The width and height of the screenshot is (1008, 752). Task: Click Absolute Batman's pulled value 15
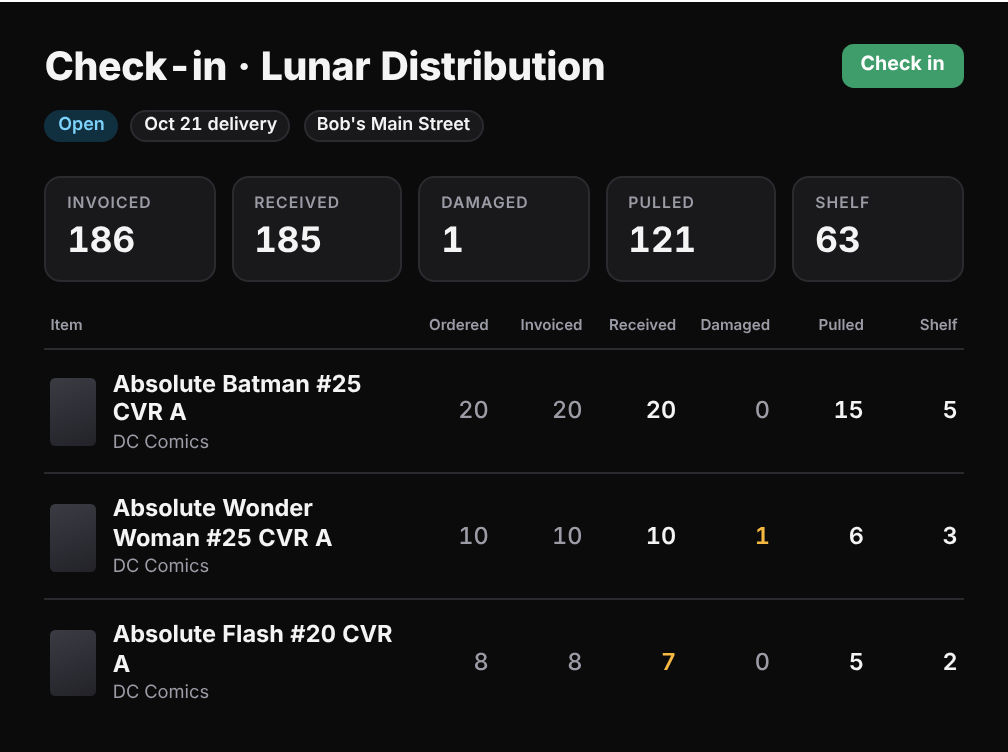(849, 410)
